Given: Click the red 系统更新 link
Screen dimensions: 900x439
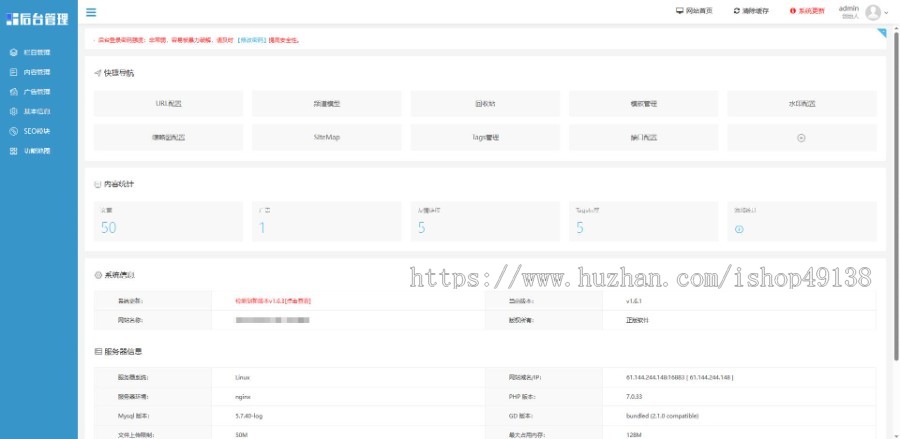Looking at the screenshot, I should [x=811, y=11].
